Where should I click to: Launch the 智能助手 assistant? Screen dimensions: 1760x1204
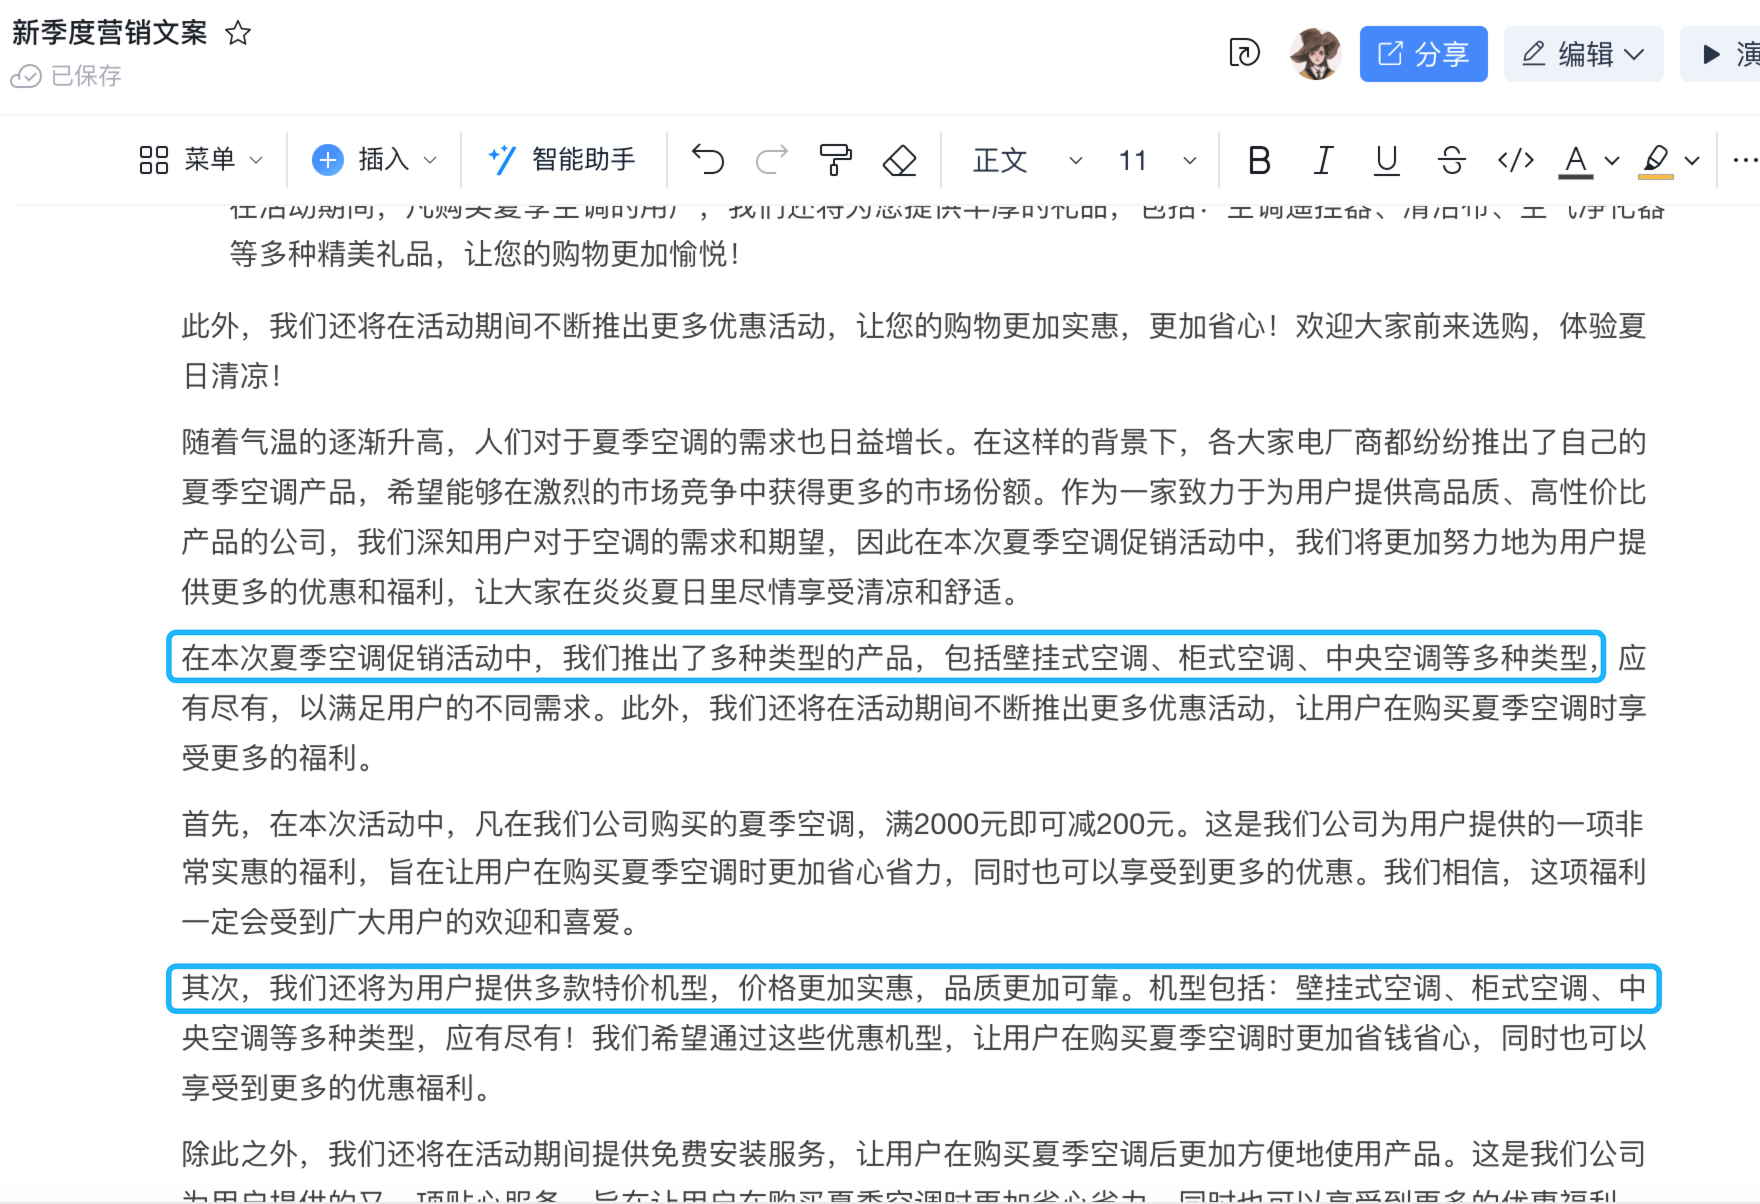click(561, 160)
